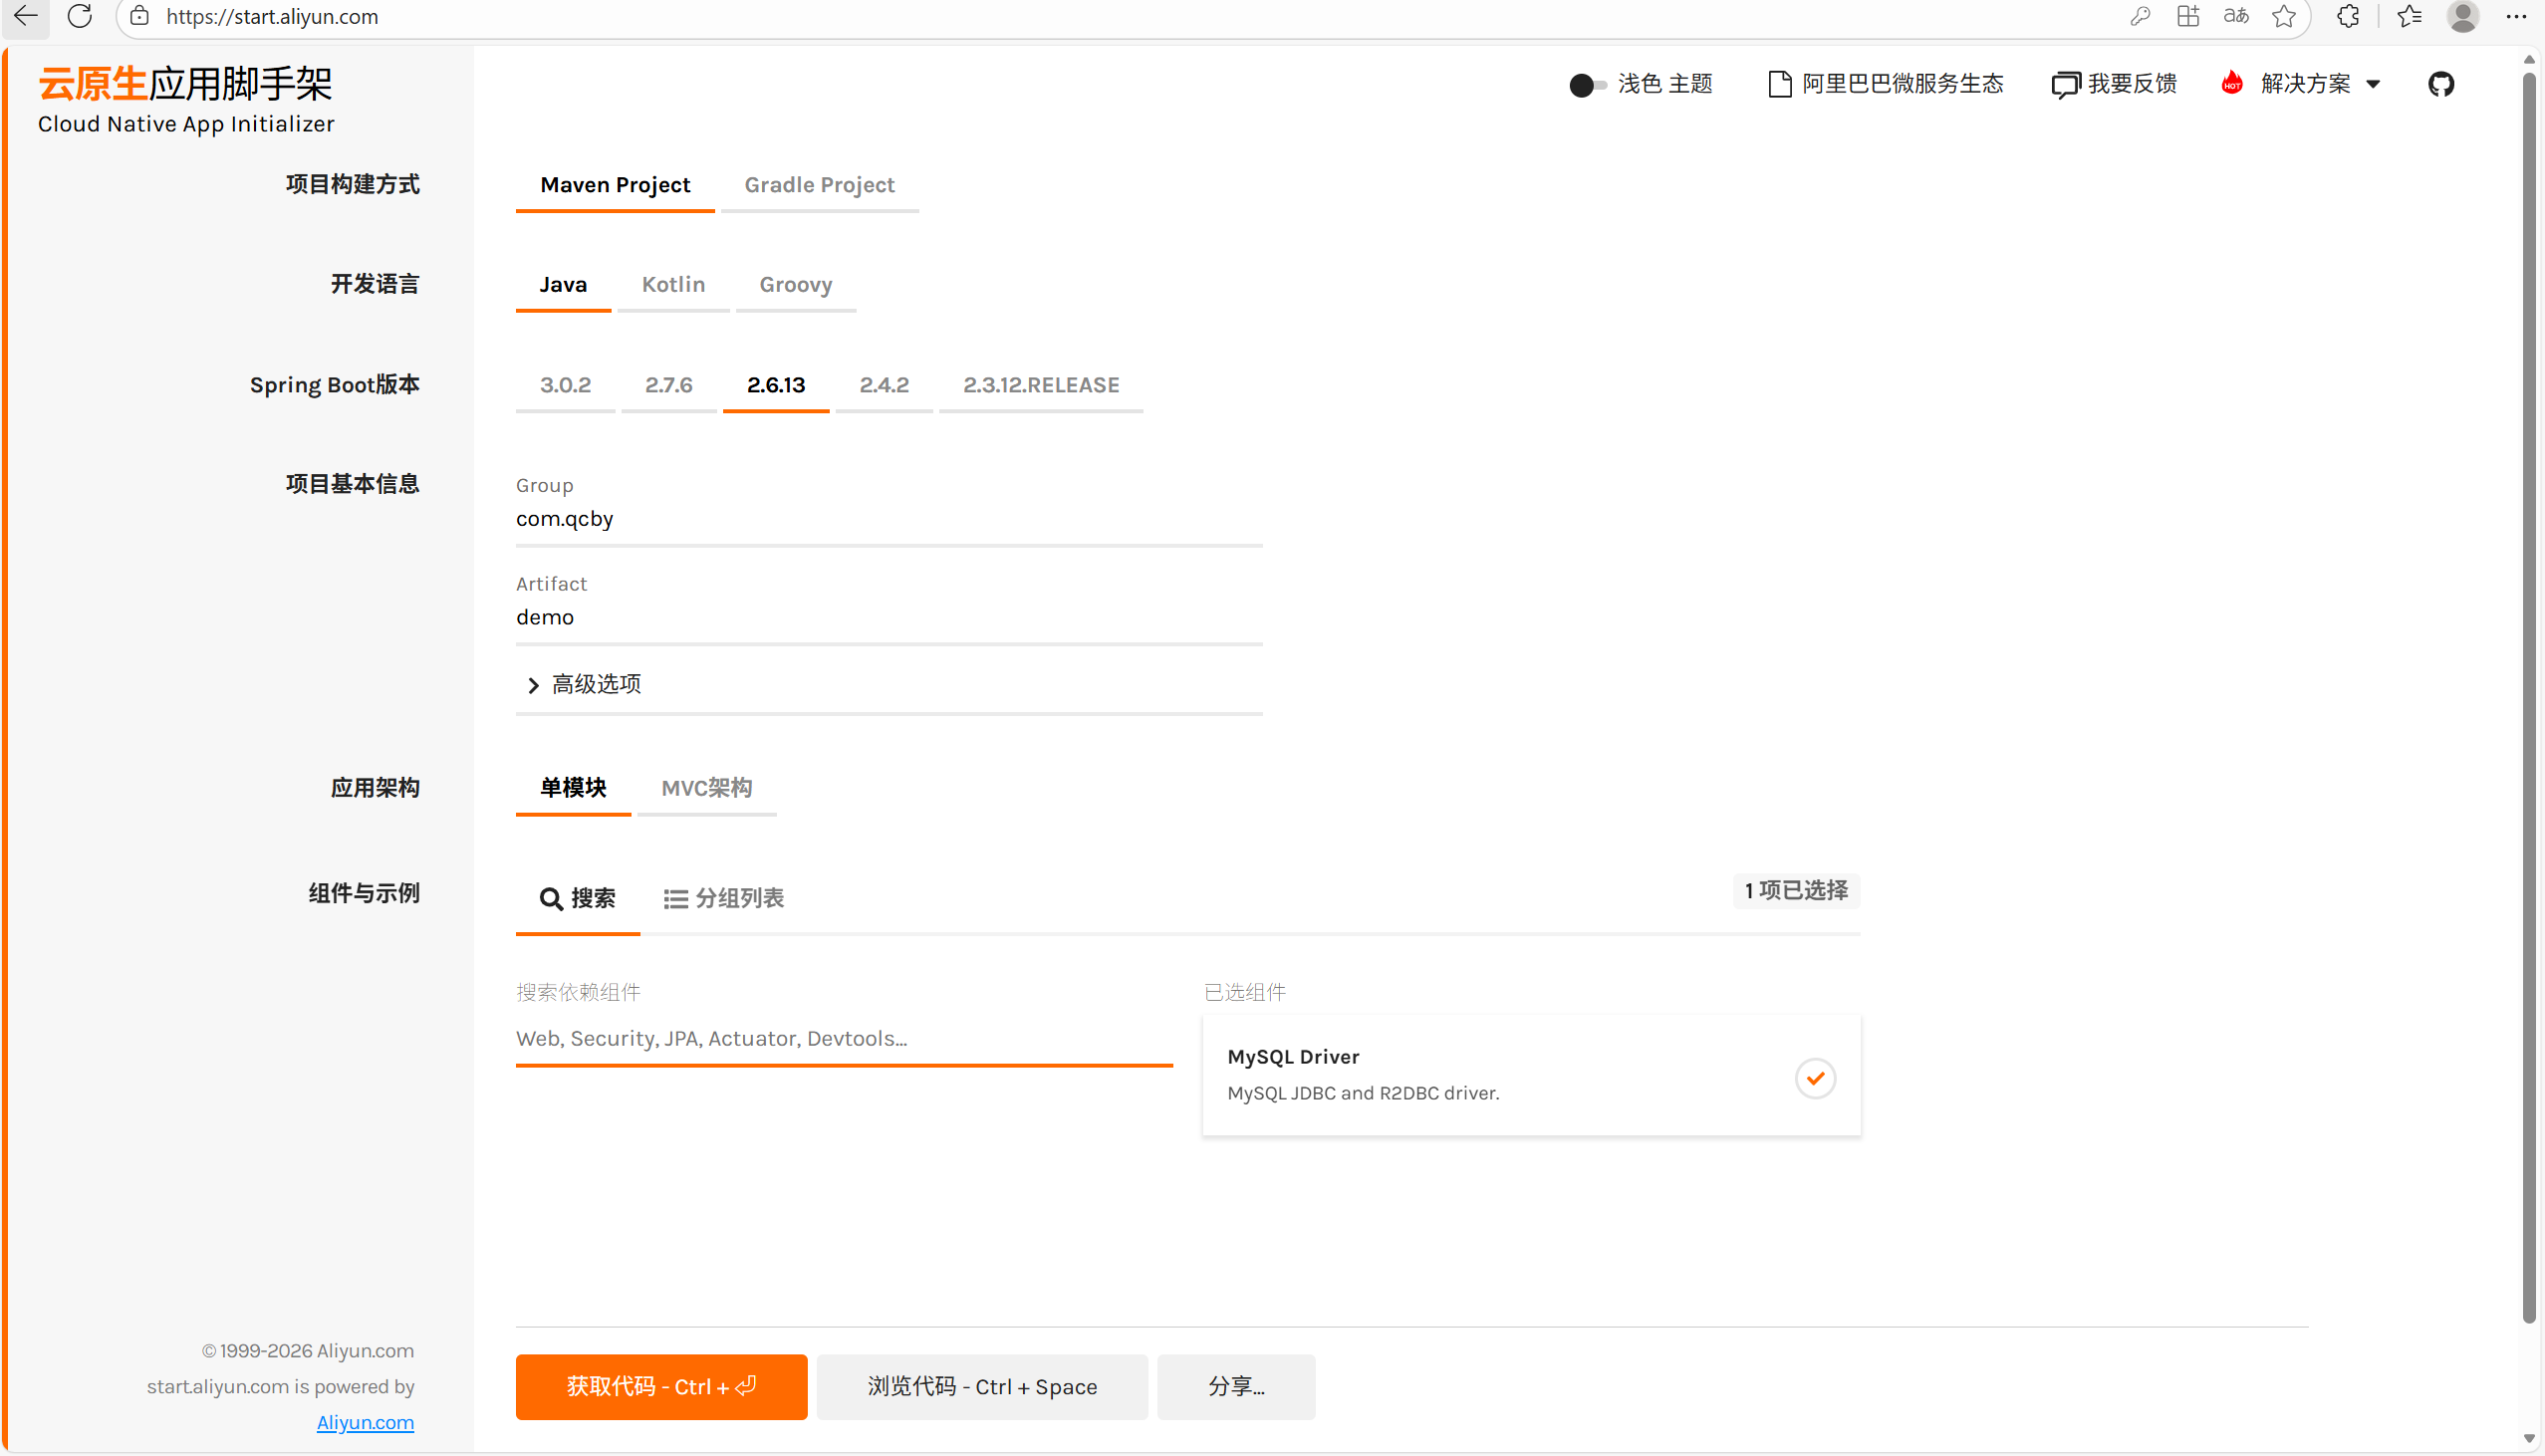Open browser extensions puzzle icon
The image size is (2545, 1456).
point(2347,16)
